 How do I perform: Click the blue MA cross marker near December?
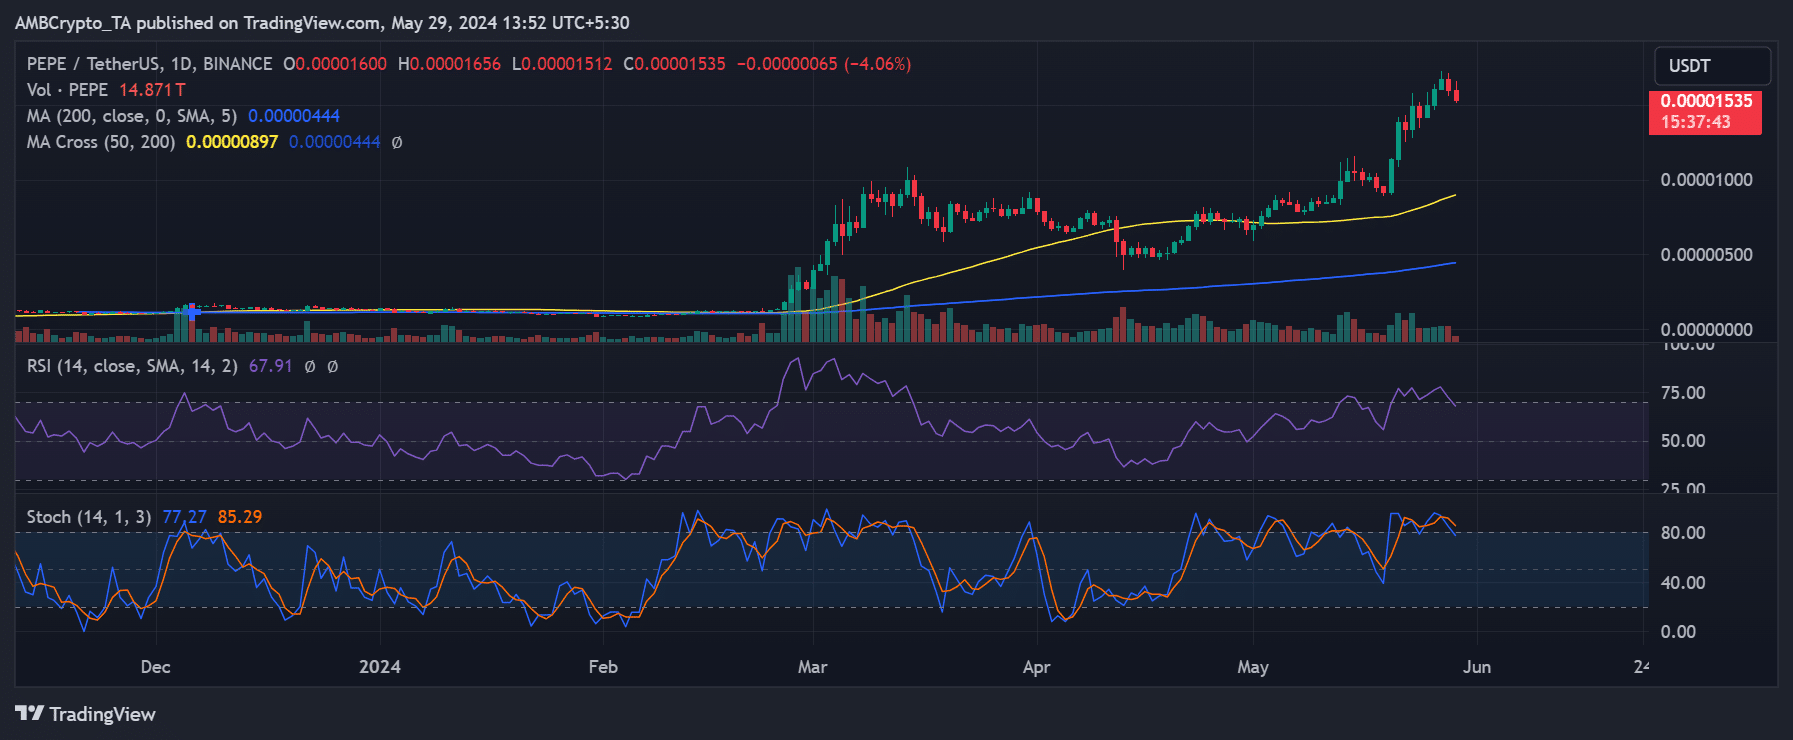(x=193, y=313)
